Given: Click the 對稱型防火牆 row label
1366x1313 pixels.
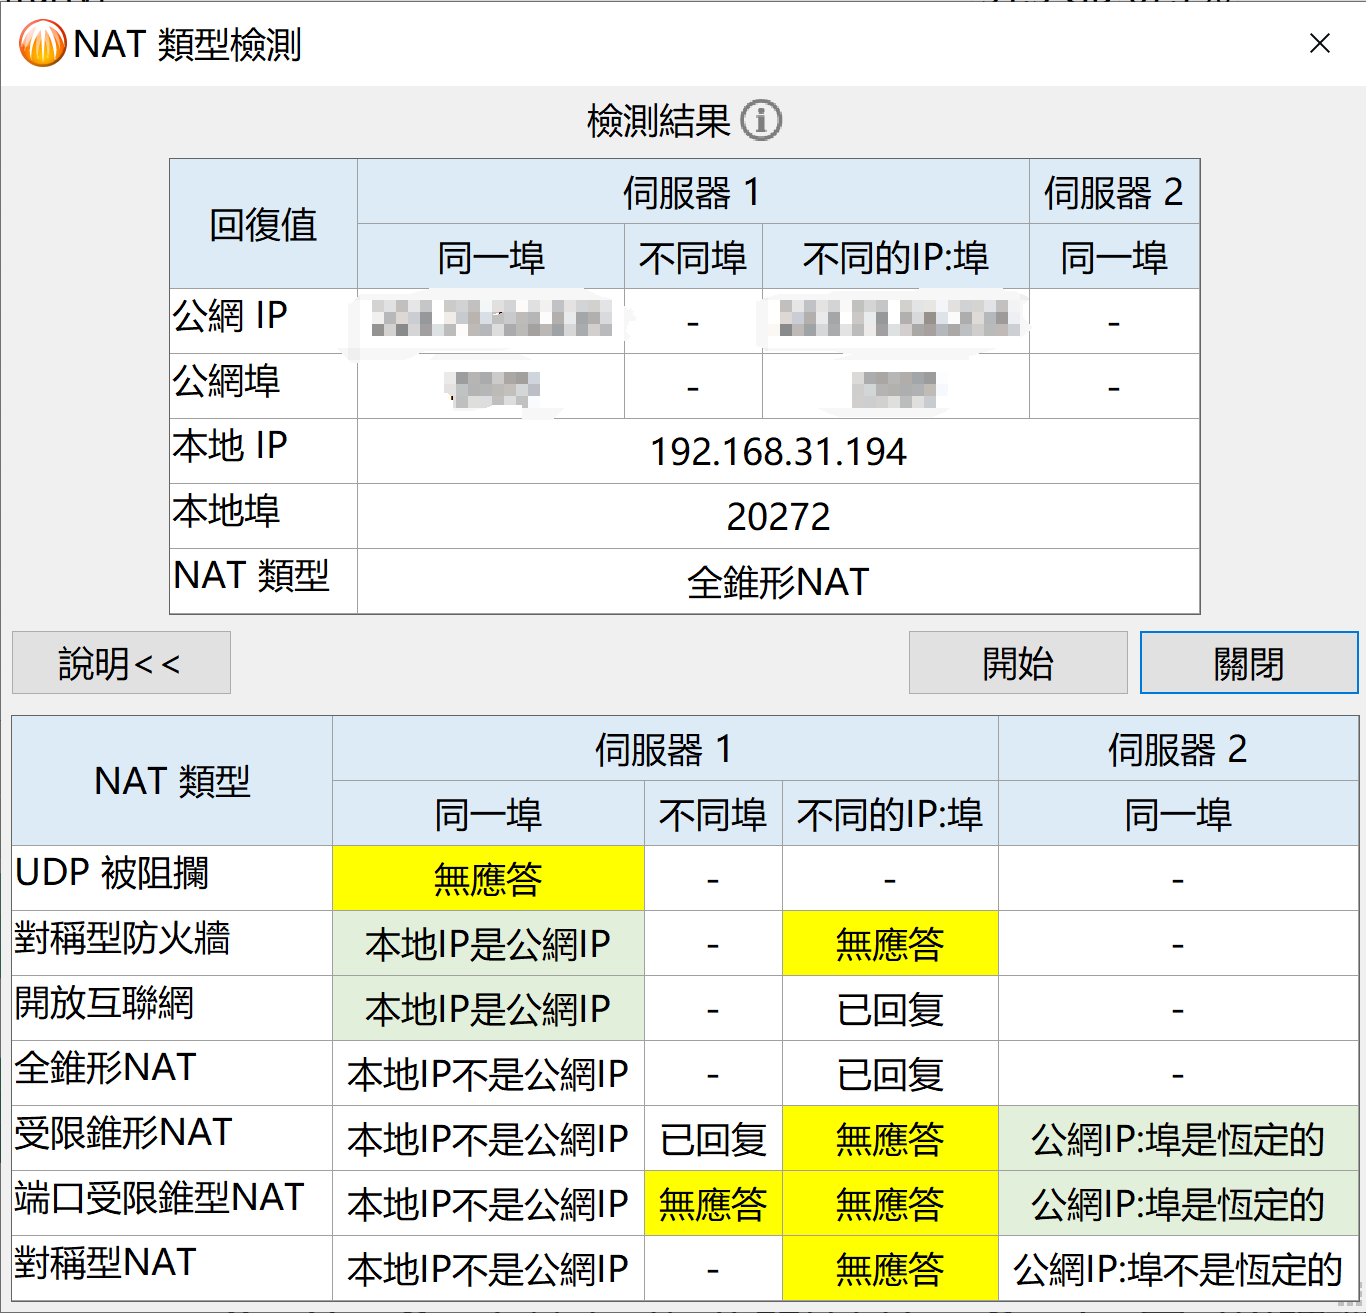Looking at the screenshot, I should pos(123,939).
